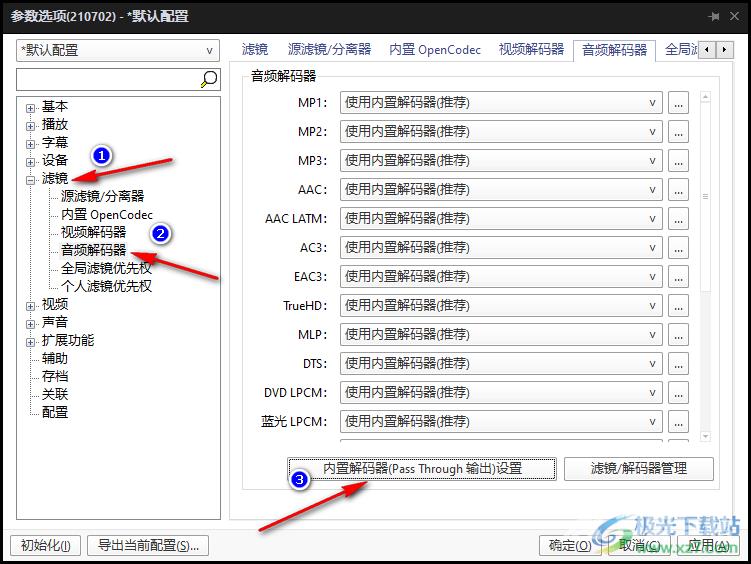This screenshot has width=751, height=564.
Task: Select 个人滤镜优先权 in the tree
Action: [x=106, y=286]
